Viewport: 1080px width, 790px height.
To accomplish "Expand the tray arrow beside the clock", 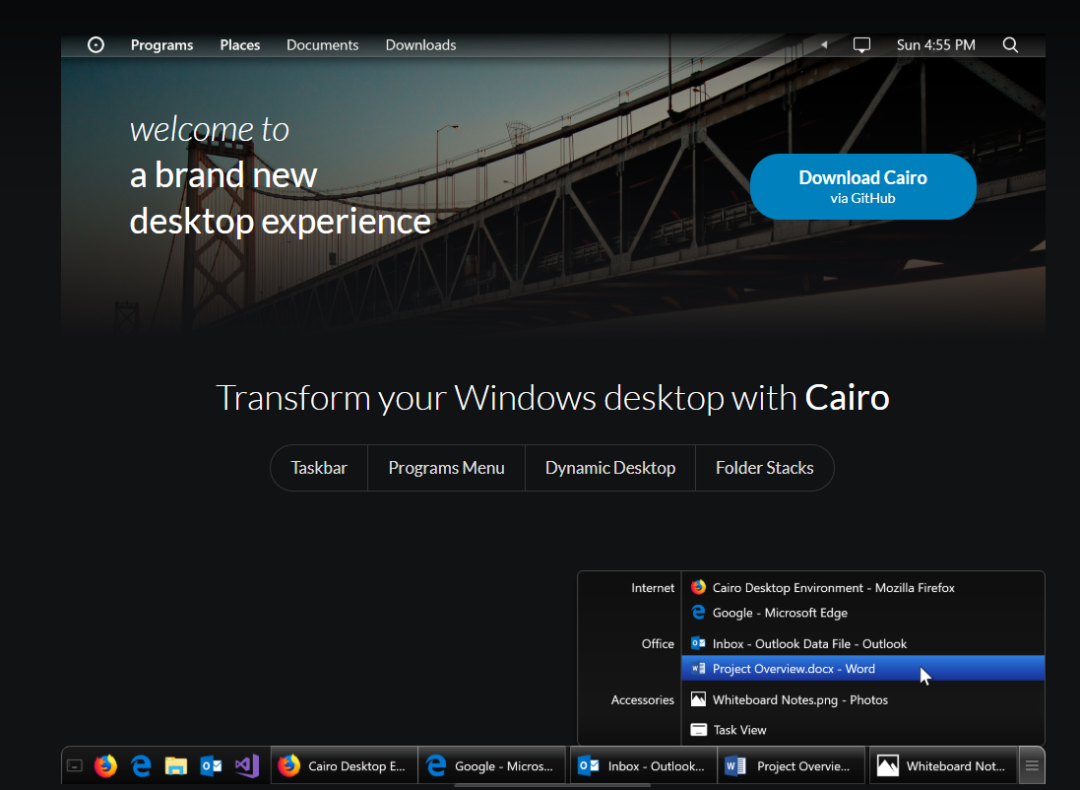I will click(x=824, y=45).
